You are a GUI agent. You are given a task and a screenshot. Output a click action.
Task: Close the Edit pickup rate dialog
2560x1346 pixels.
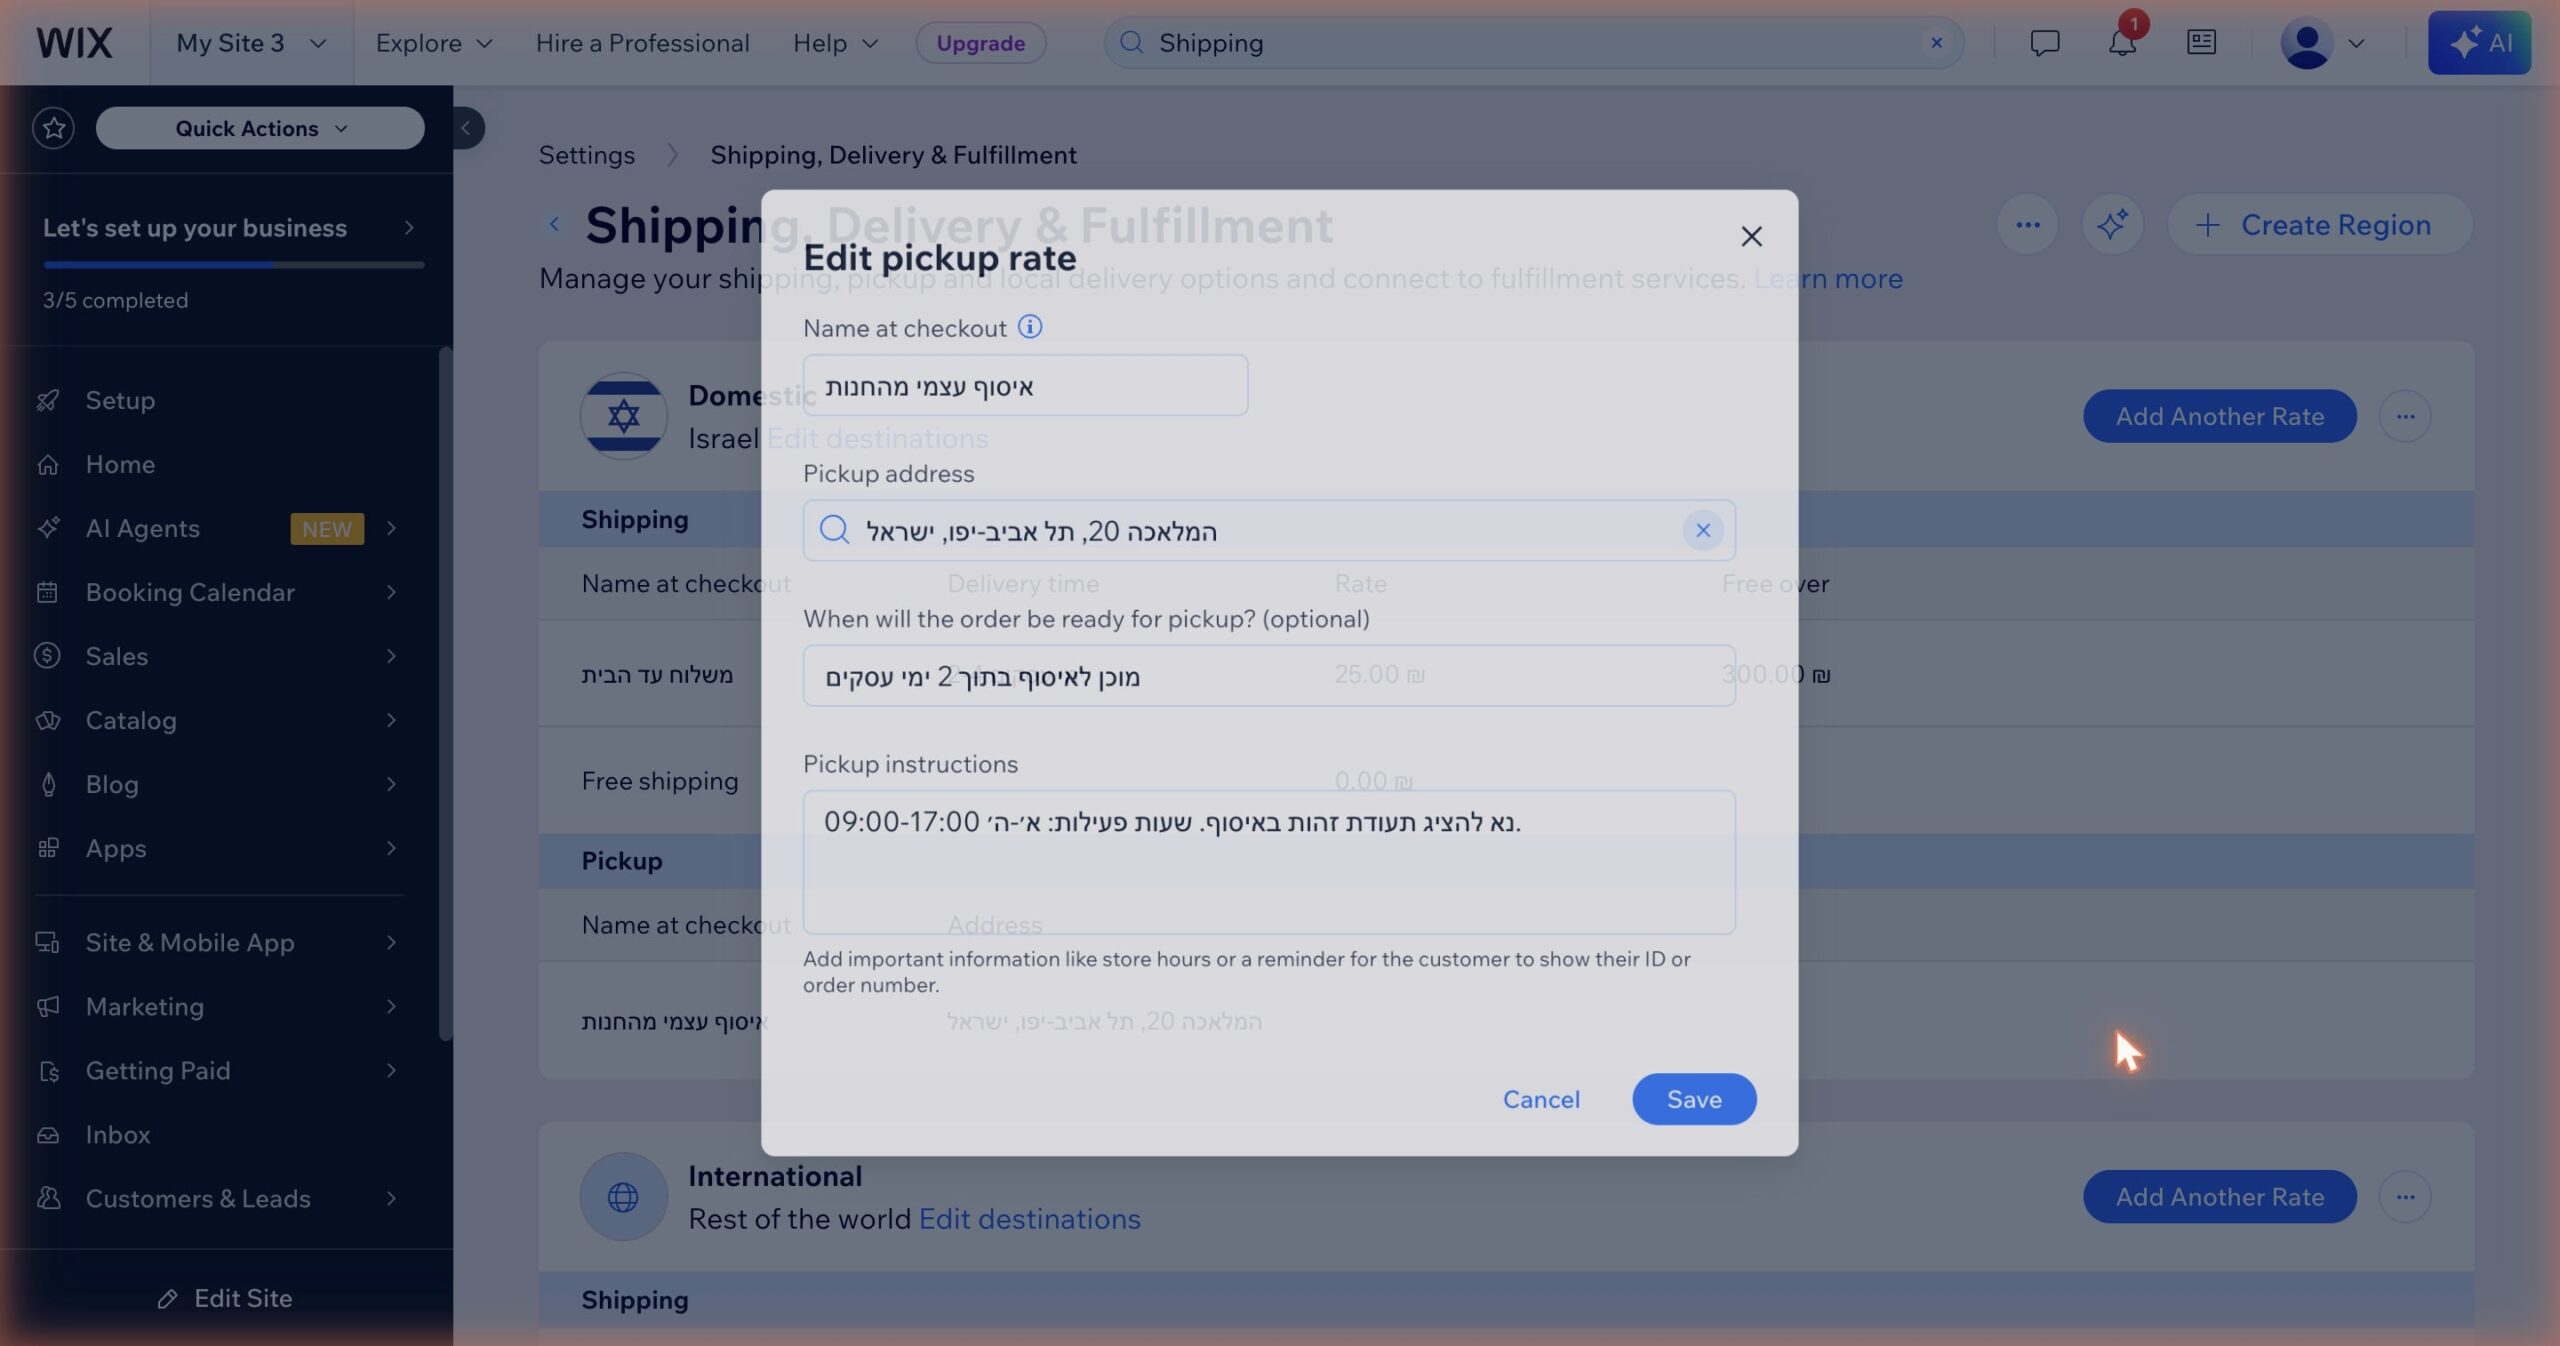(1751, 236)
